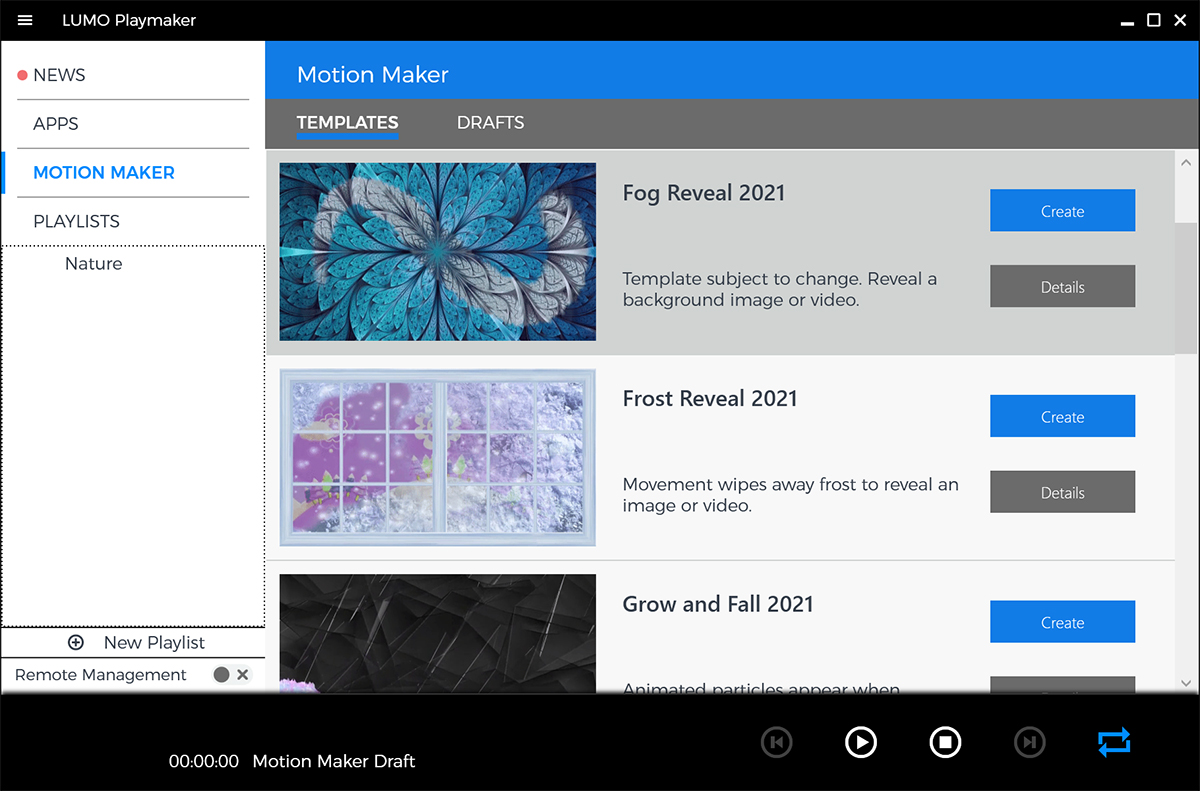Click the Motion Maker header title
Screen dimensions: 1200x791
(x=373, y=75)
